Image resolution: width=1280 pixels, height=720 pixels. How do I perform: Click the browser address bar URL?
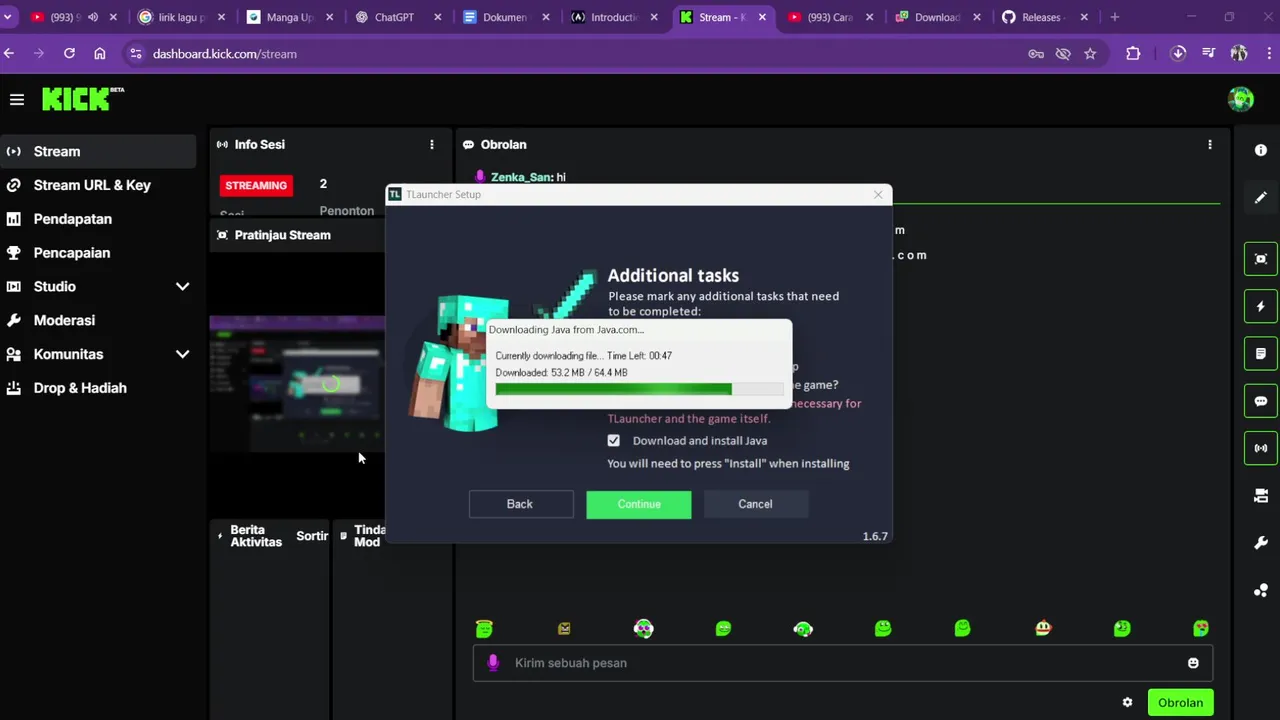[225, 54]
